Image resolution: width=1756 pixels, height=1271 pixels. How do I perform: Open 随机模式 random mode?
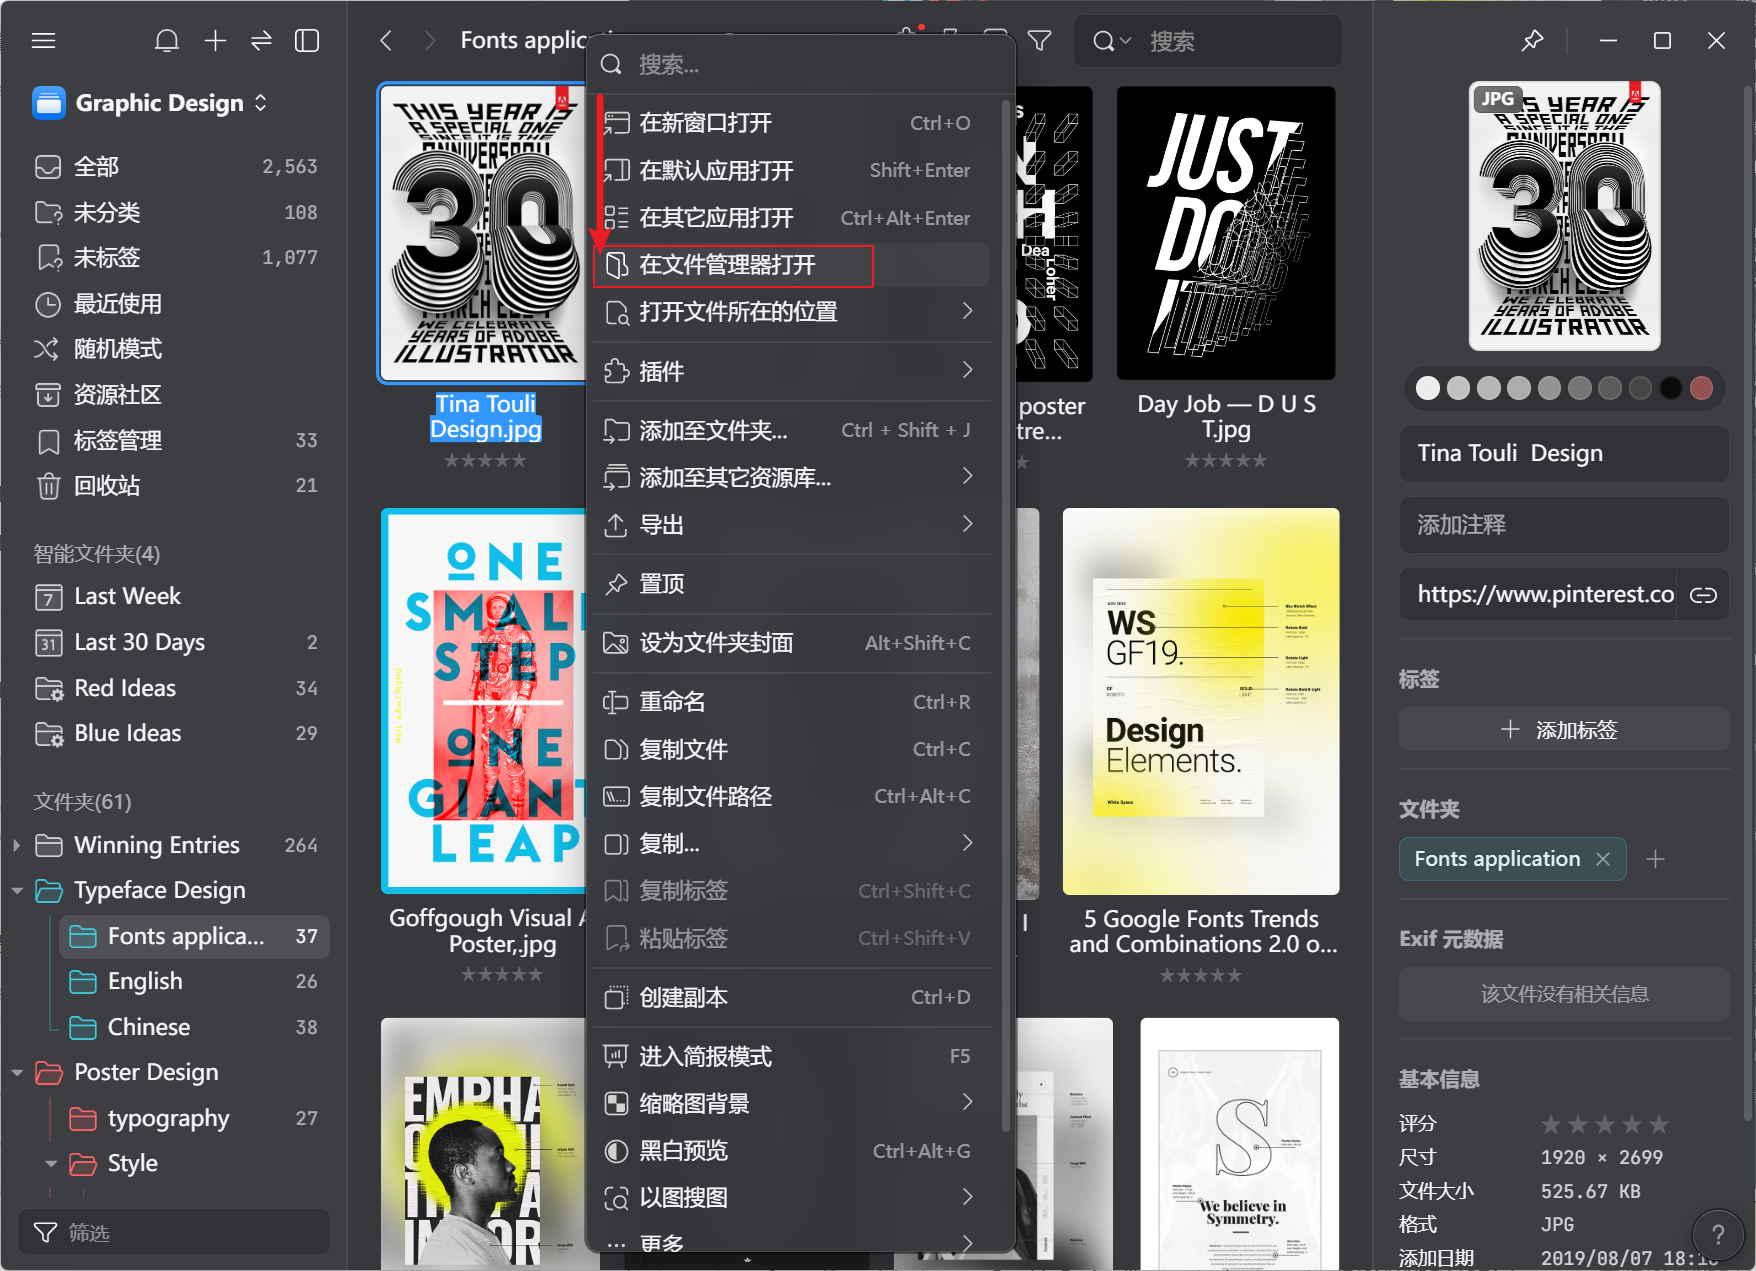coord(174,349)
